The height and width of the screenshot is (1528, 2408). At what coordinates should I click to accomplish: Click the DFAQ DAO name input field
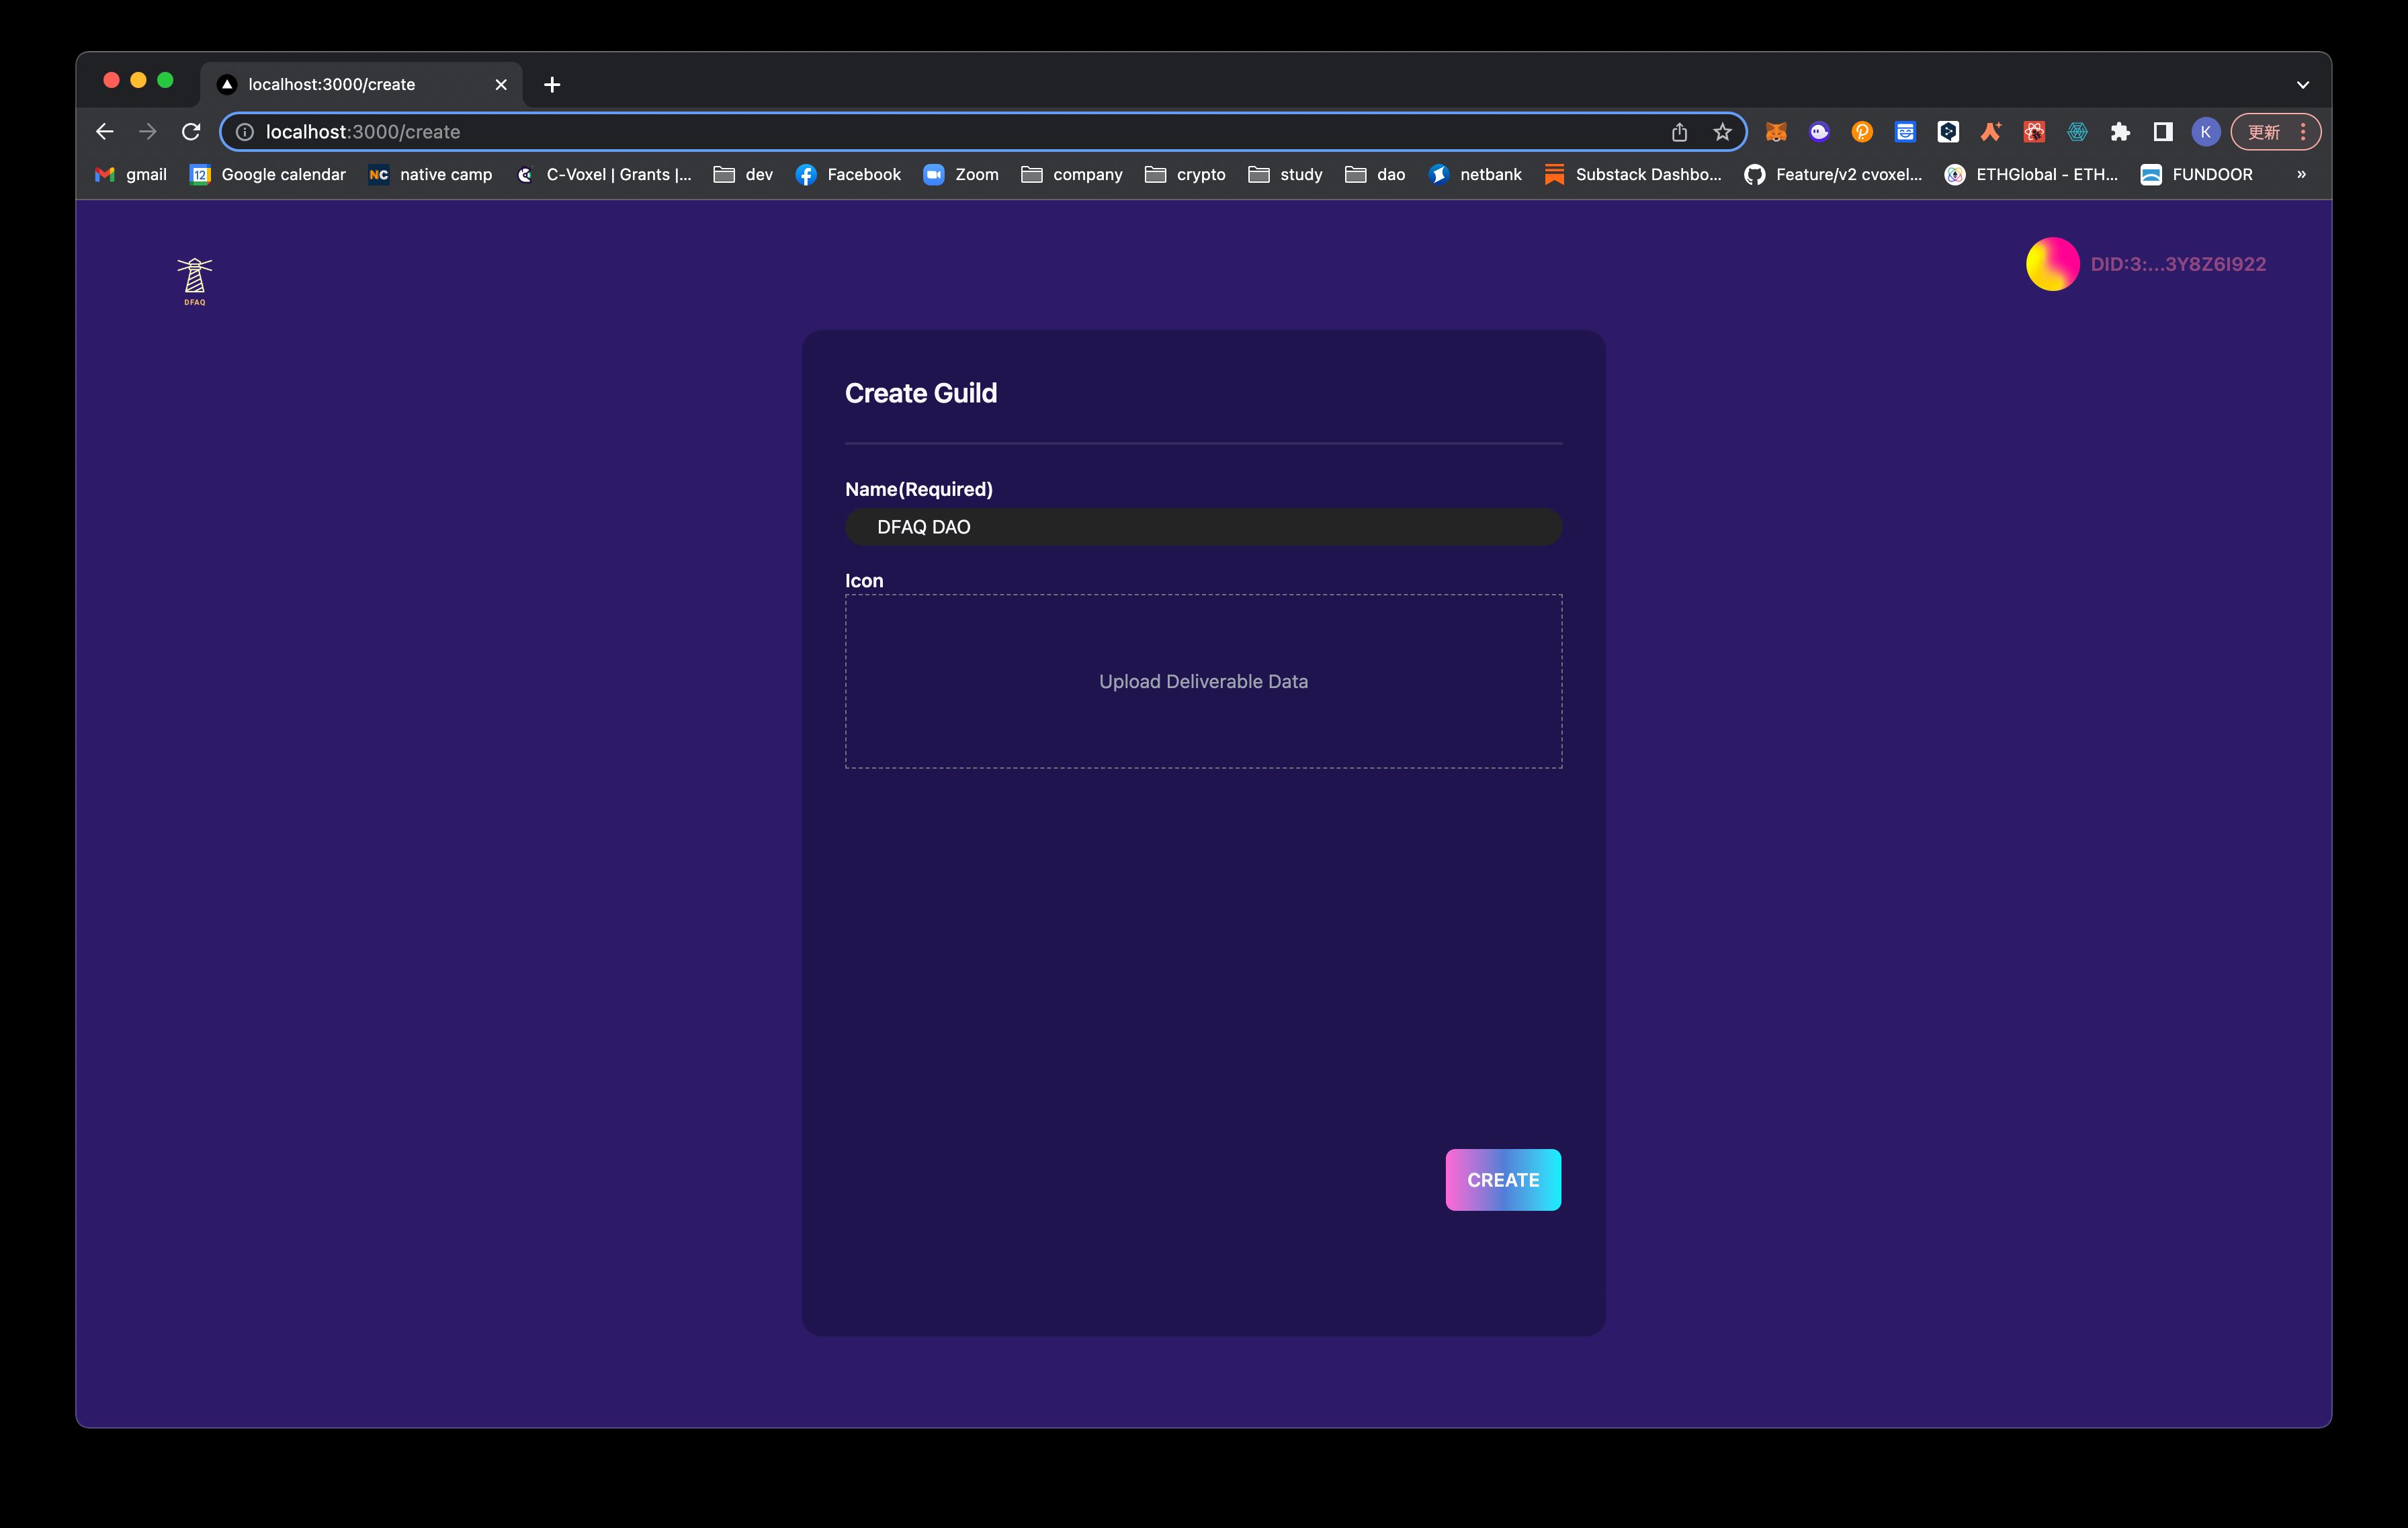point(1204,526)
